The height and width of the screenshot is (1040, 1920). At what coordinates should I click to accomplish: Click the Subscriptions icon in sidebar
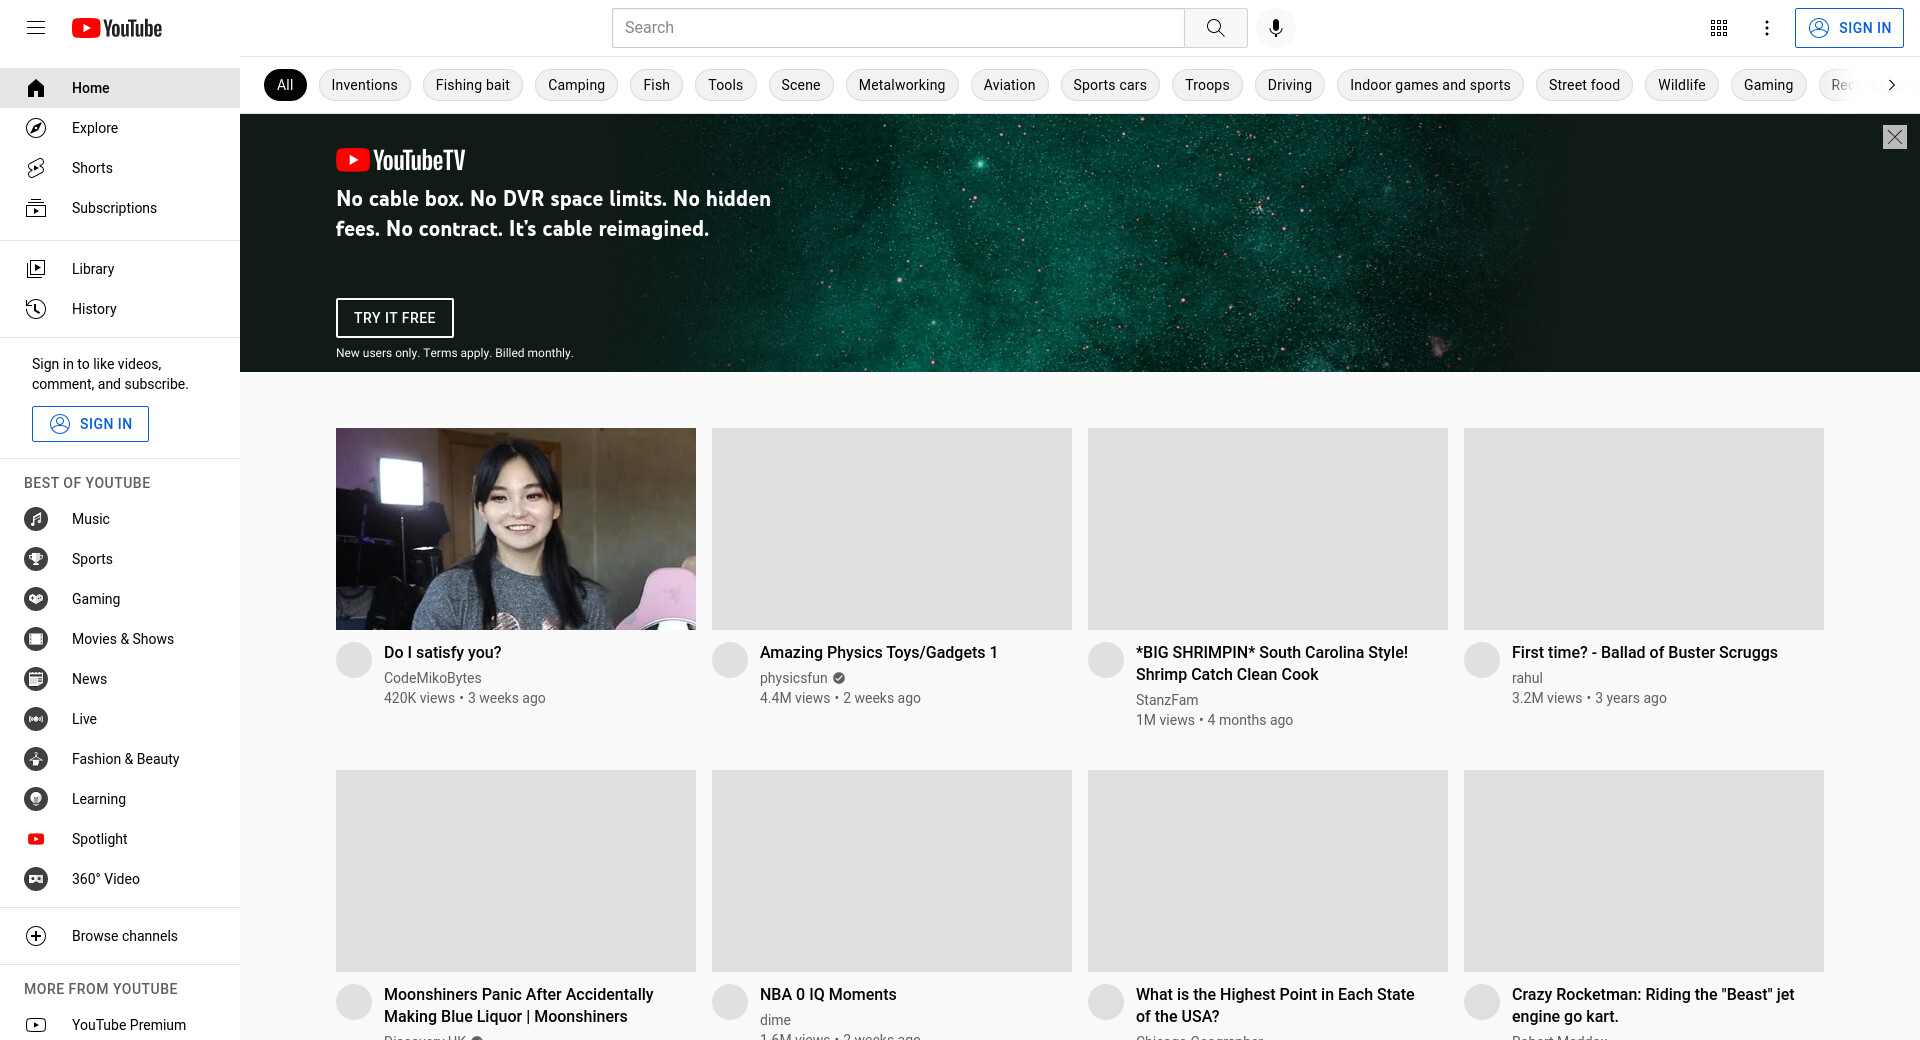tap(36, 208)
